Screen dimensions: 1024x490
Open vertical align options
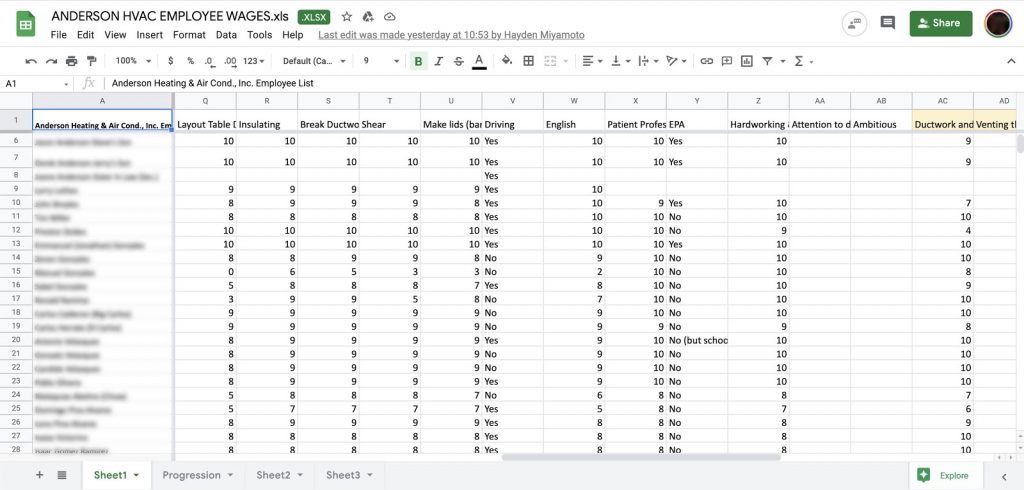pos(620,61)
